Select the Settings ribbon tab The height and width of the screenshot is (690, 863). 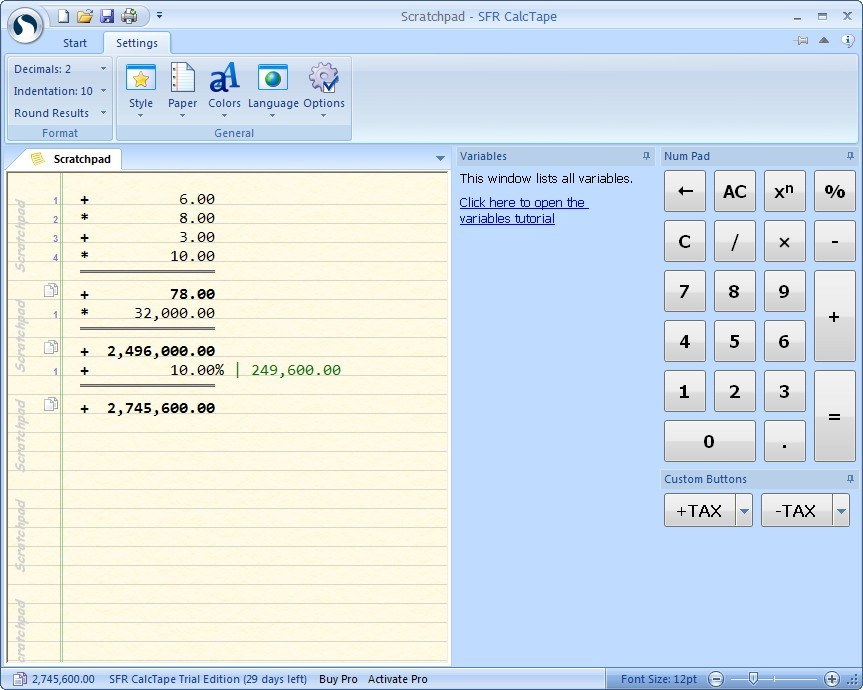pos(136,43)
